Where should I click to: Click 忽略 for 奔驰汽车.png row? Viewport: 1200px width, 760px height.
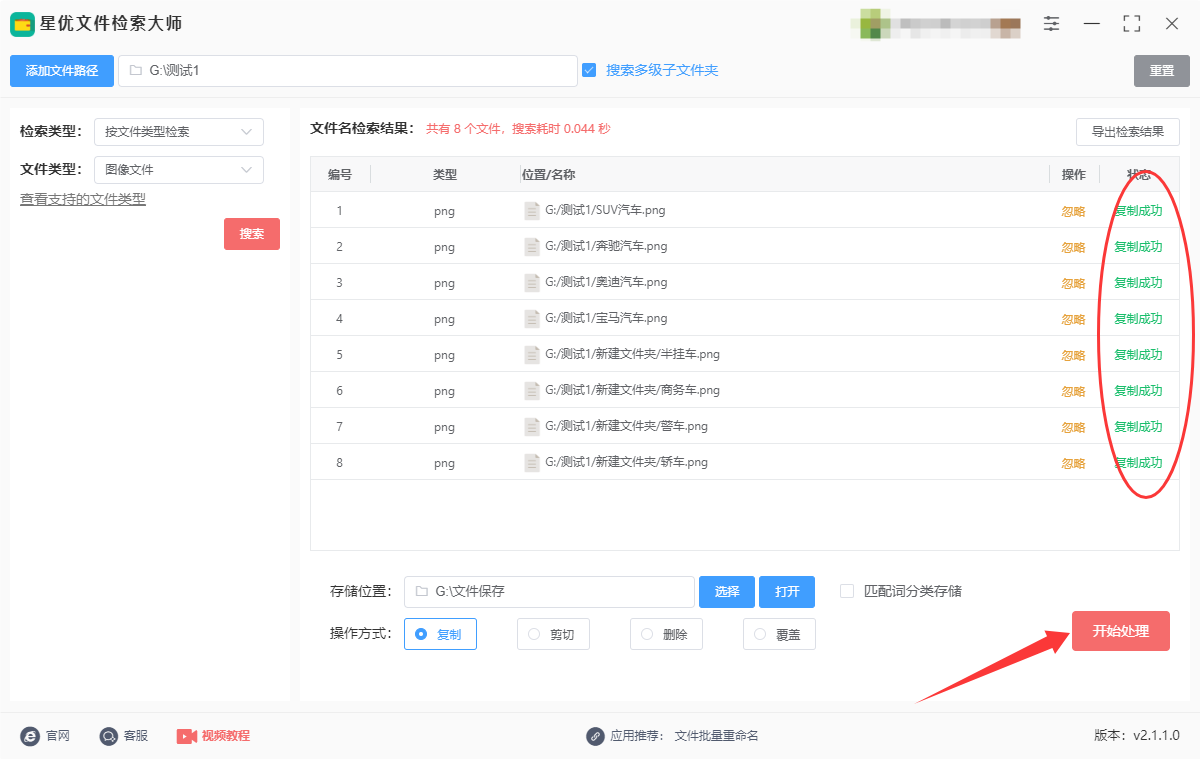1073,248
